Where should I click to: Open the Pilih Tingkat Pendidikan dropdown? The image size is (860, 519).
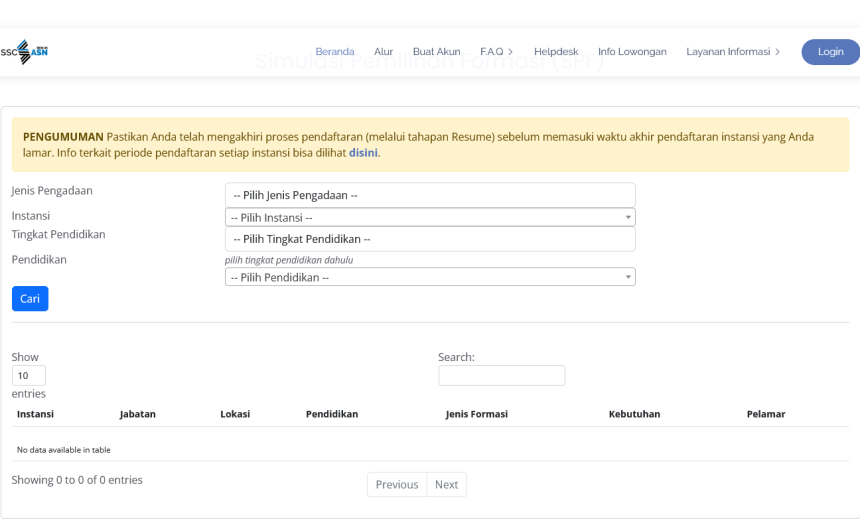pyautogui.click(x=430, y=239)
